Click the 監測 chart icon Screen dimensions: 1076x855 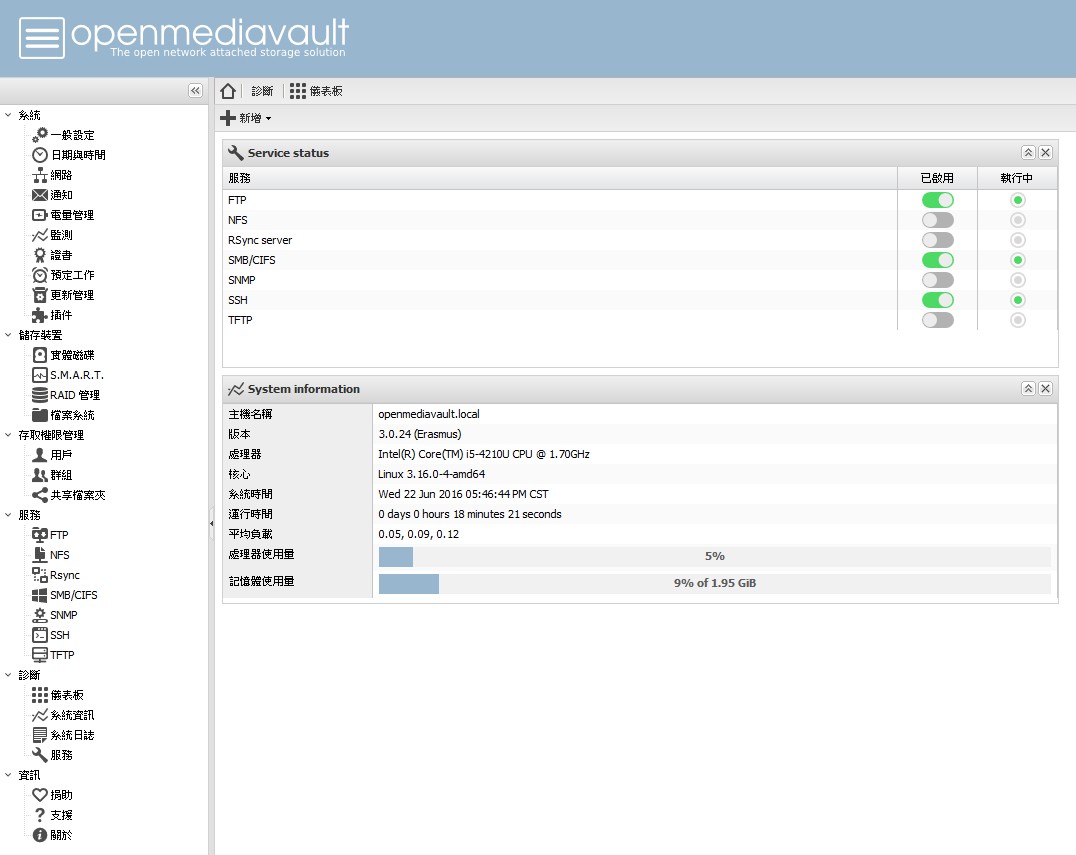click(40, 235)
